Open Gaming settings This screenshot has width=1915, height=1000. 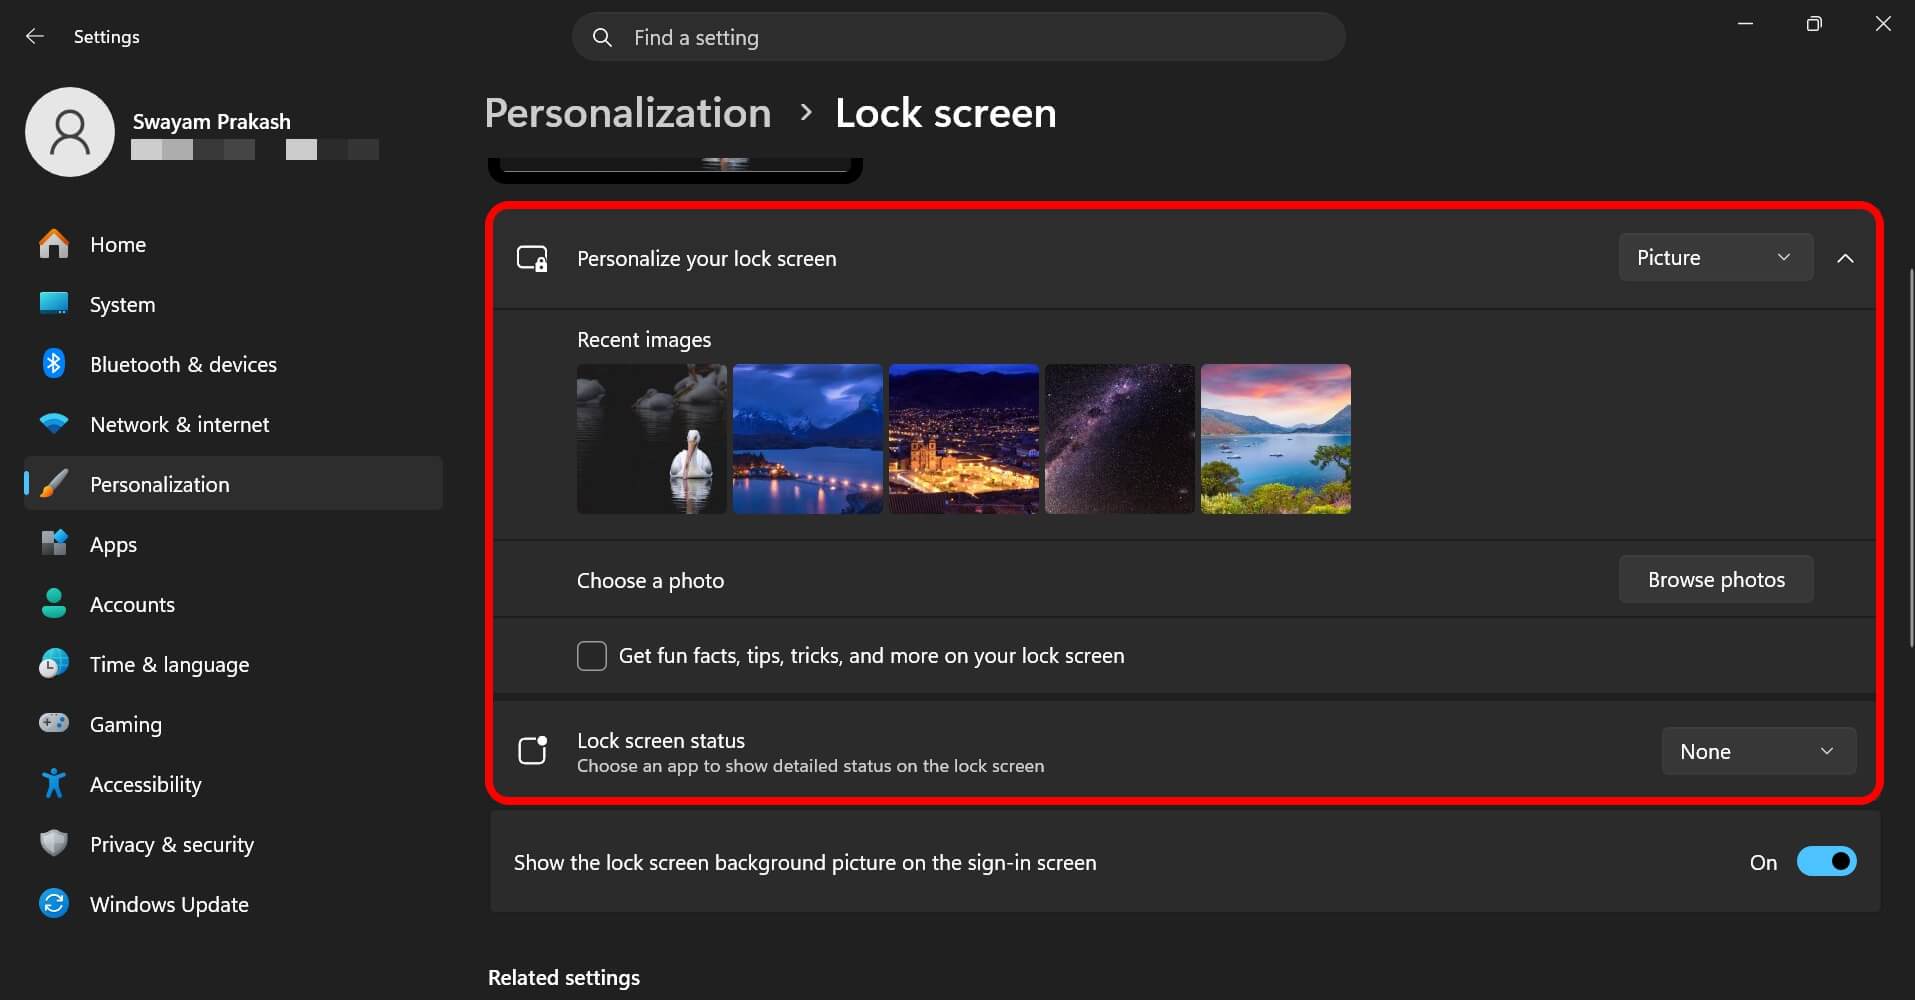[125, 723]
